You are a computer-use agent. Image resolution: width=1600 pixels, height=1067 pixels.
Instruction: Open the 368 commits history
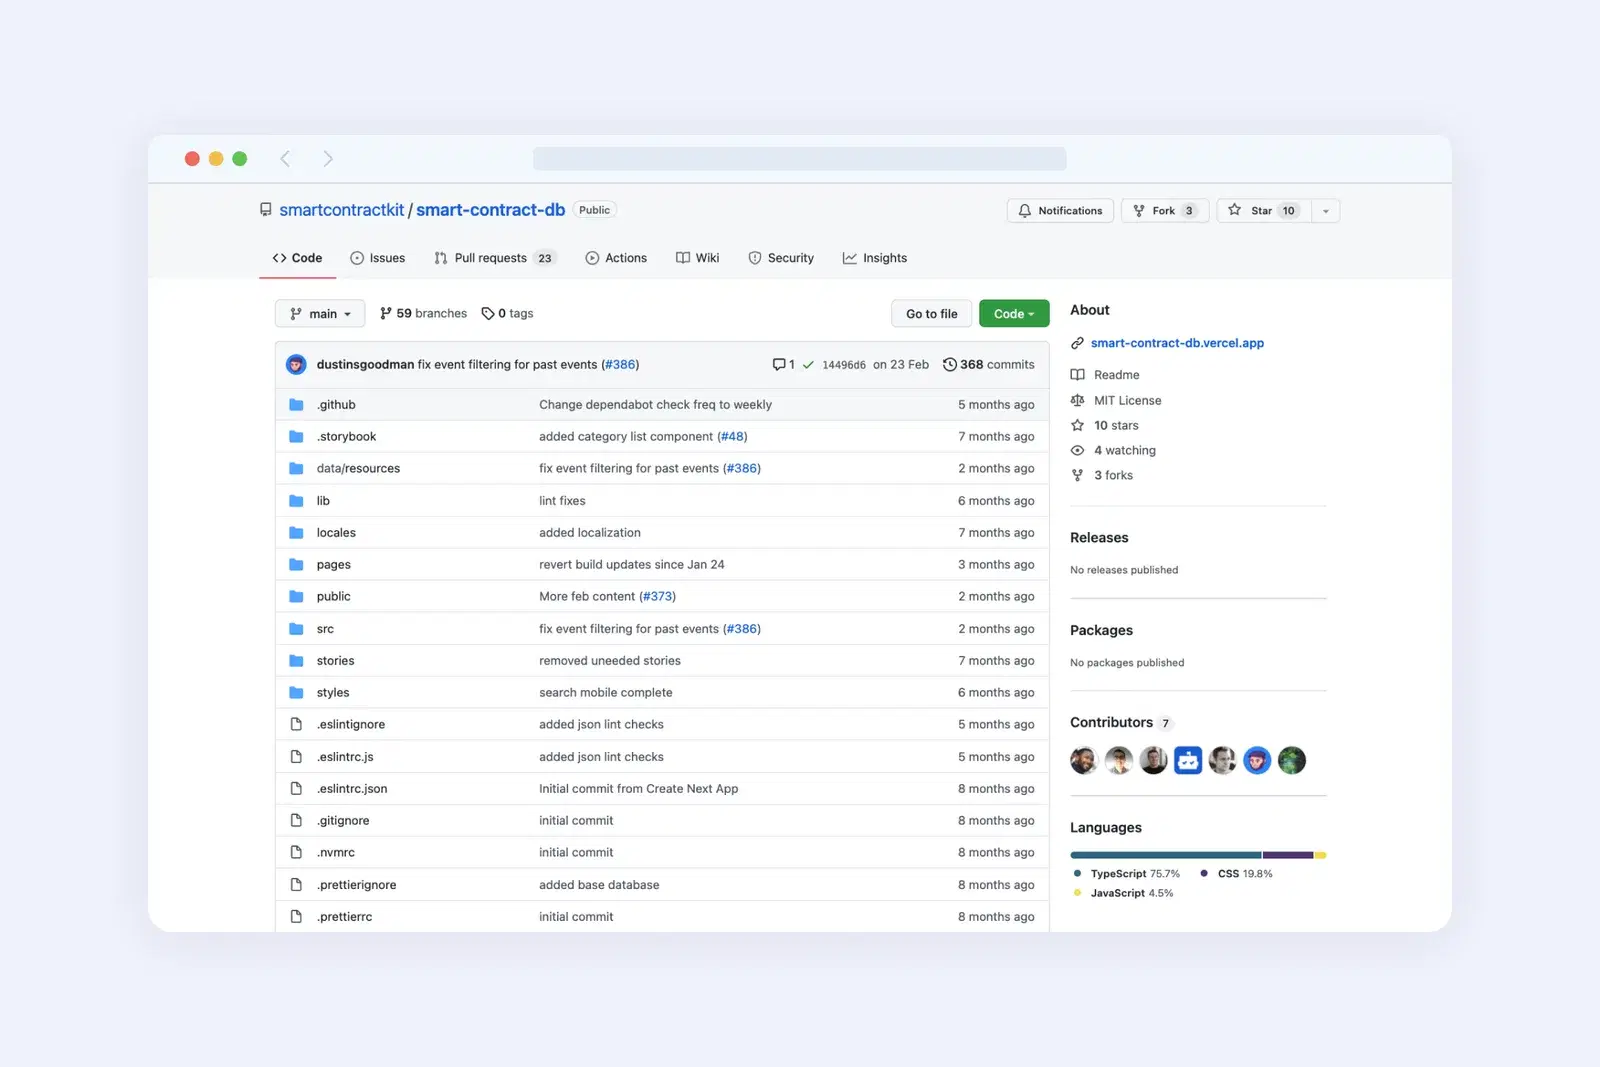point(989,365)
